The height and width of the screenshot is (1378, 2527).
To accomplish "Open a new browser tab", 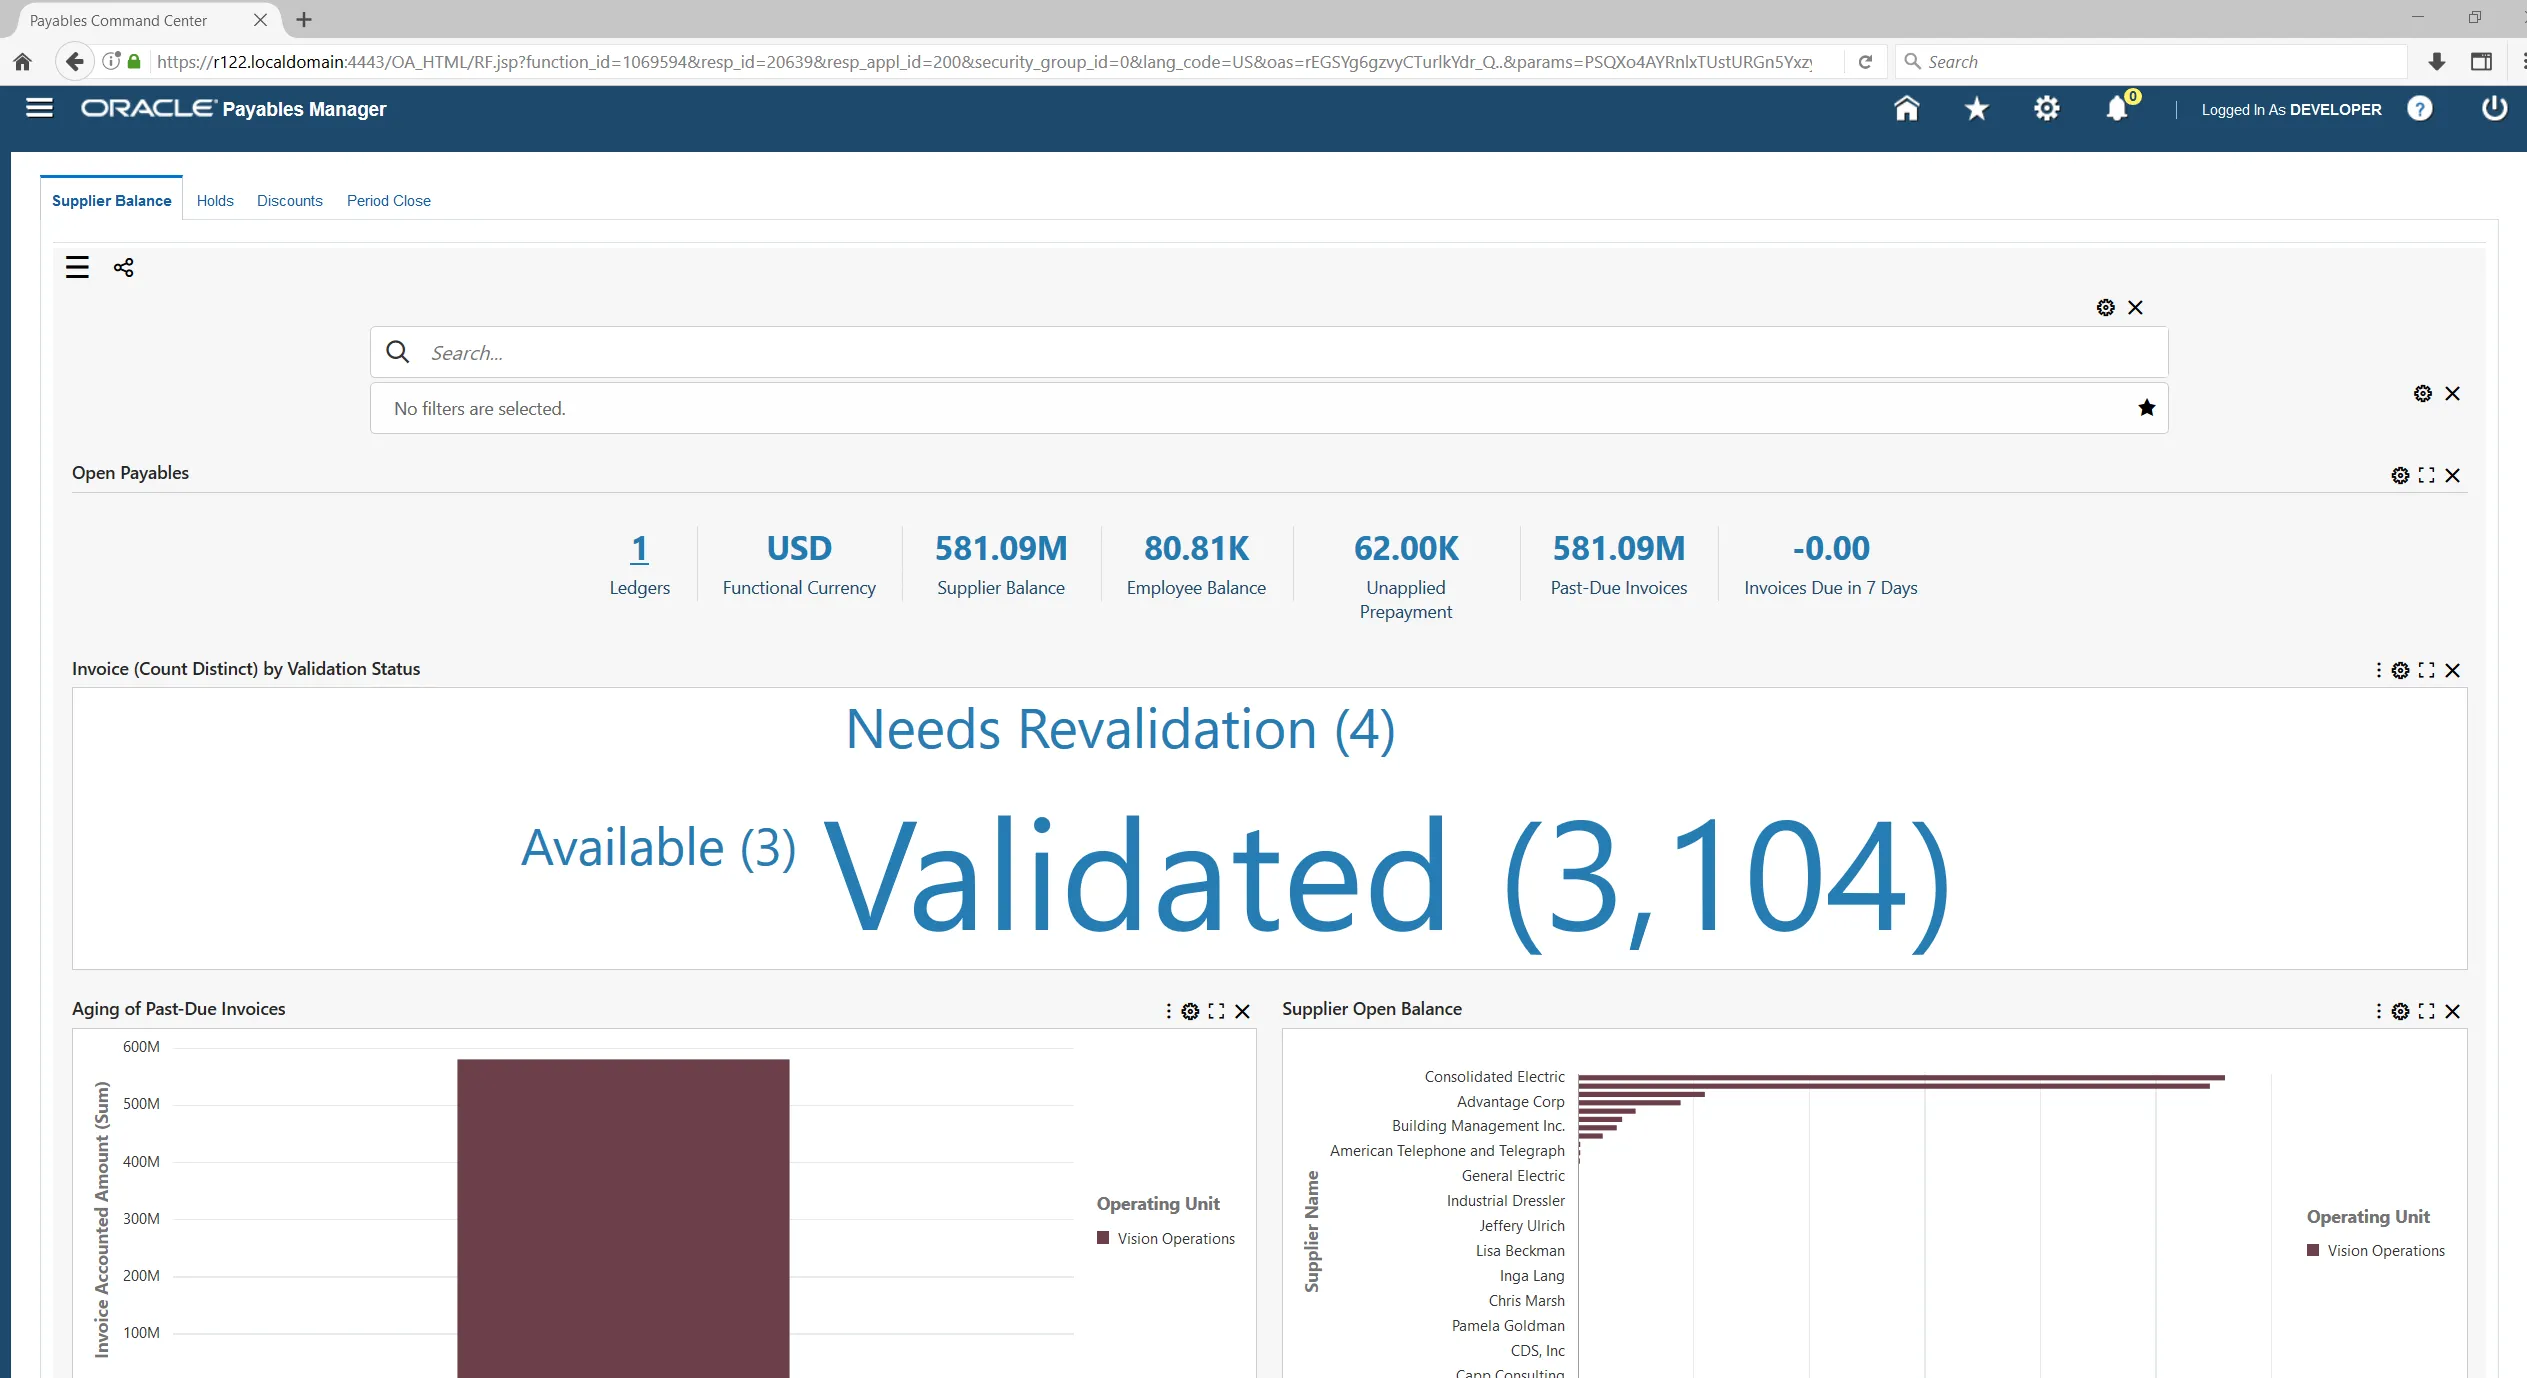I will (x=304, y=19).
